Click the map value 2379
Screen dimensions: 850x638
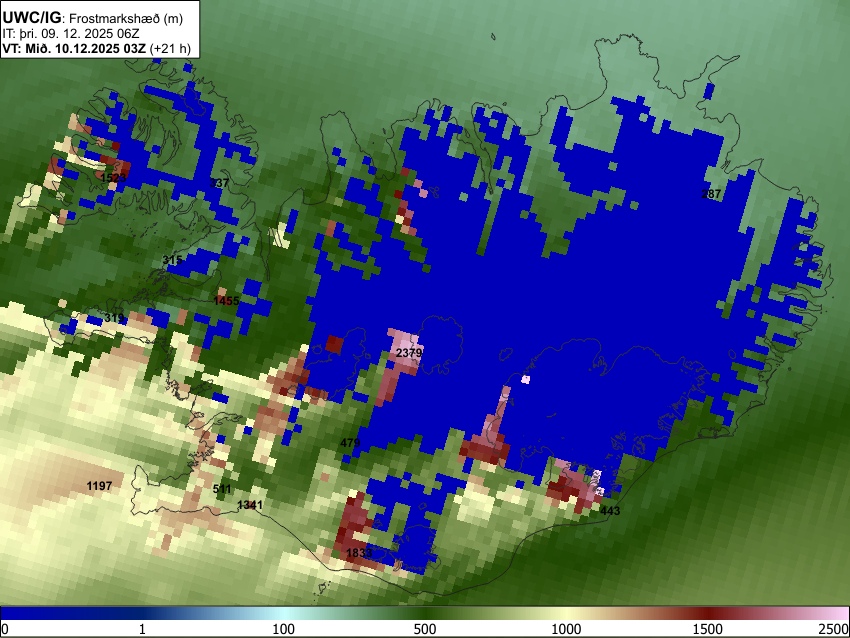409,353
